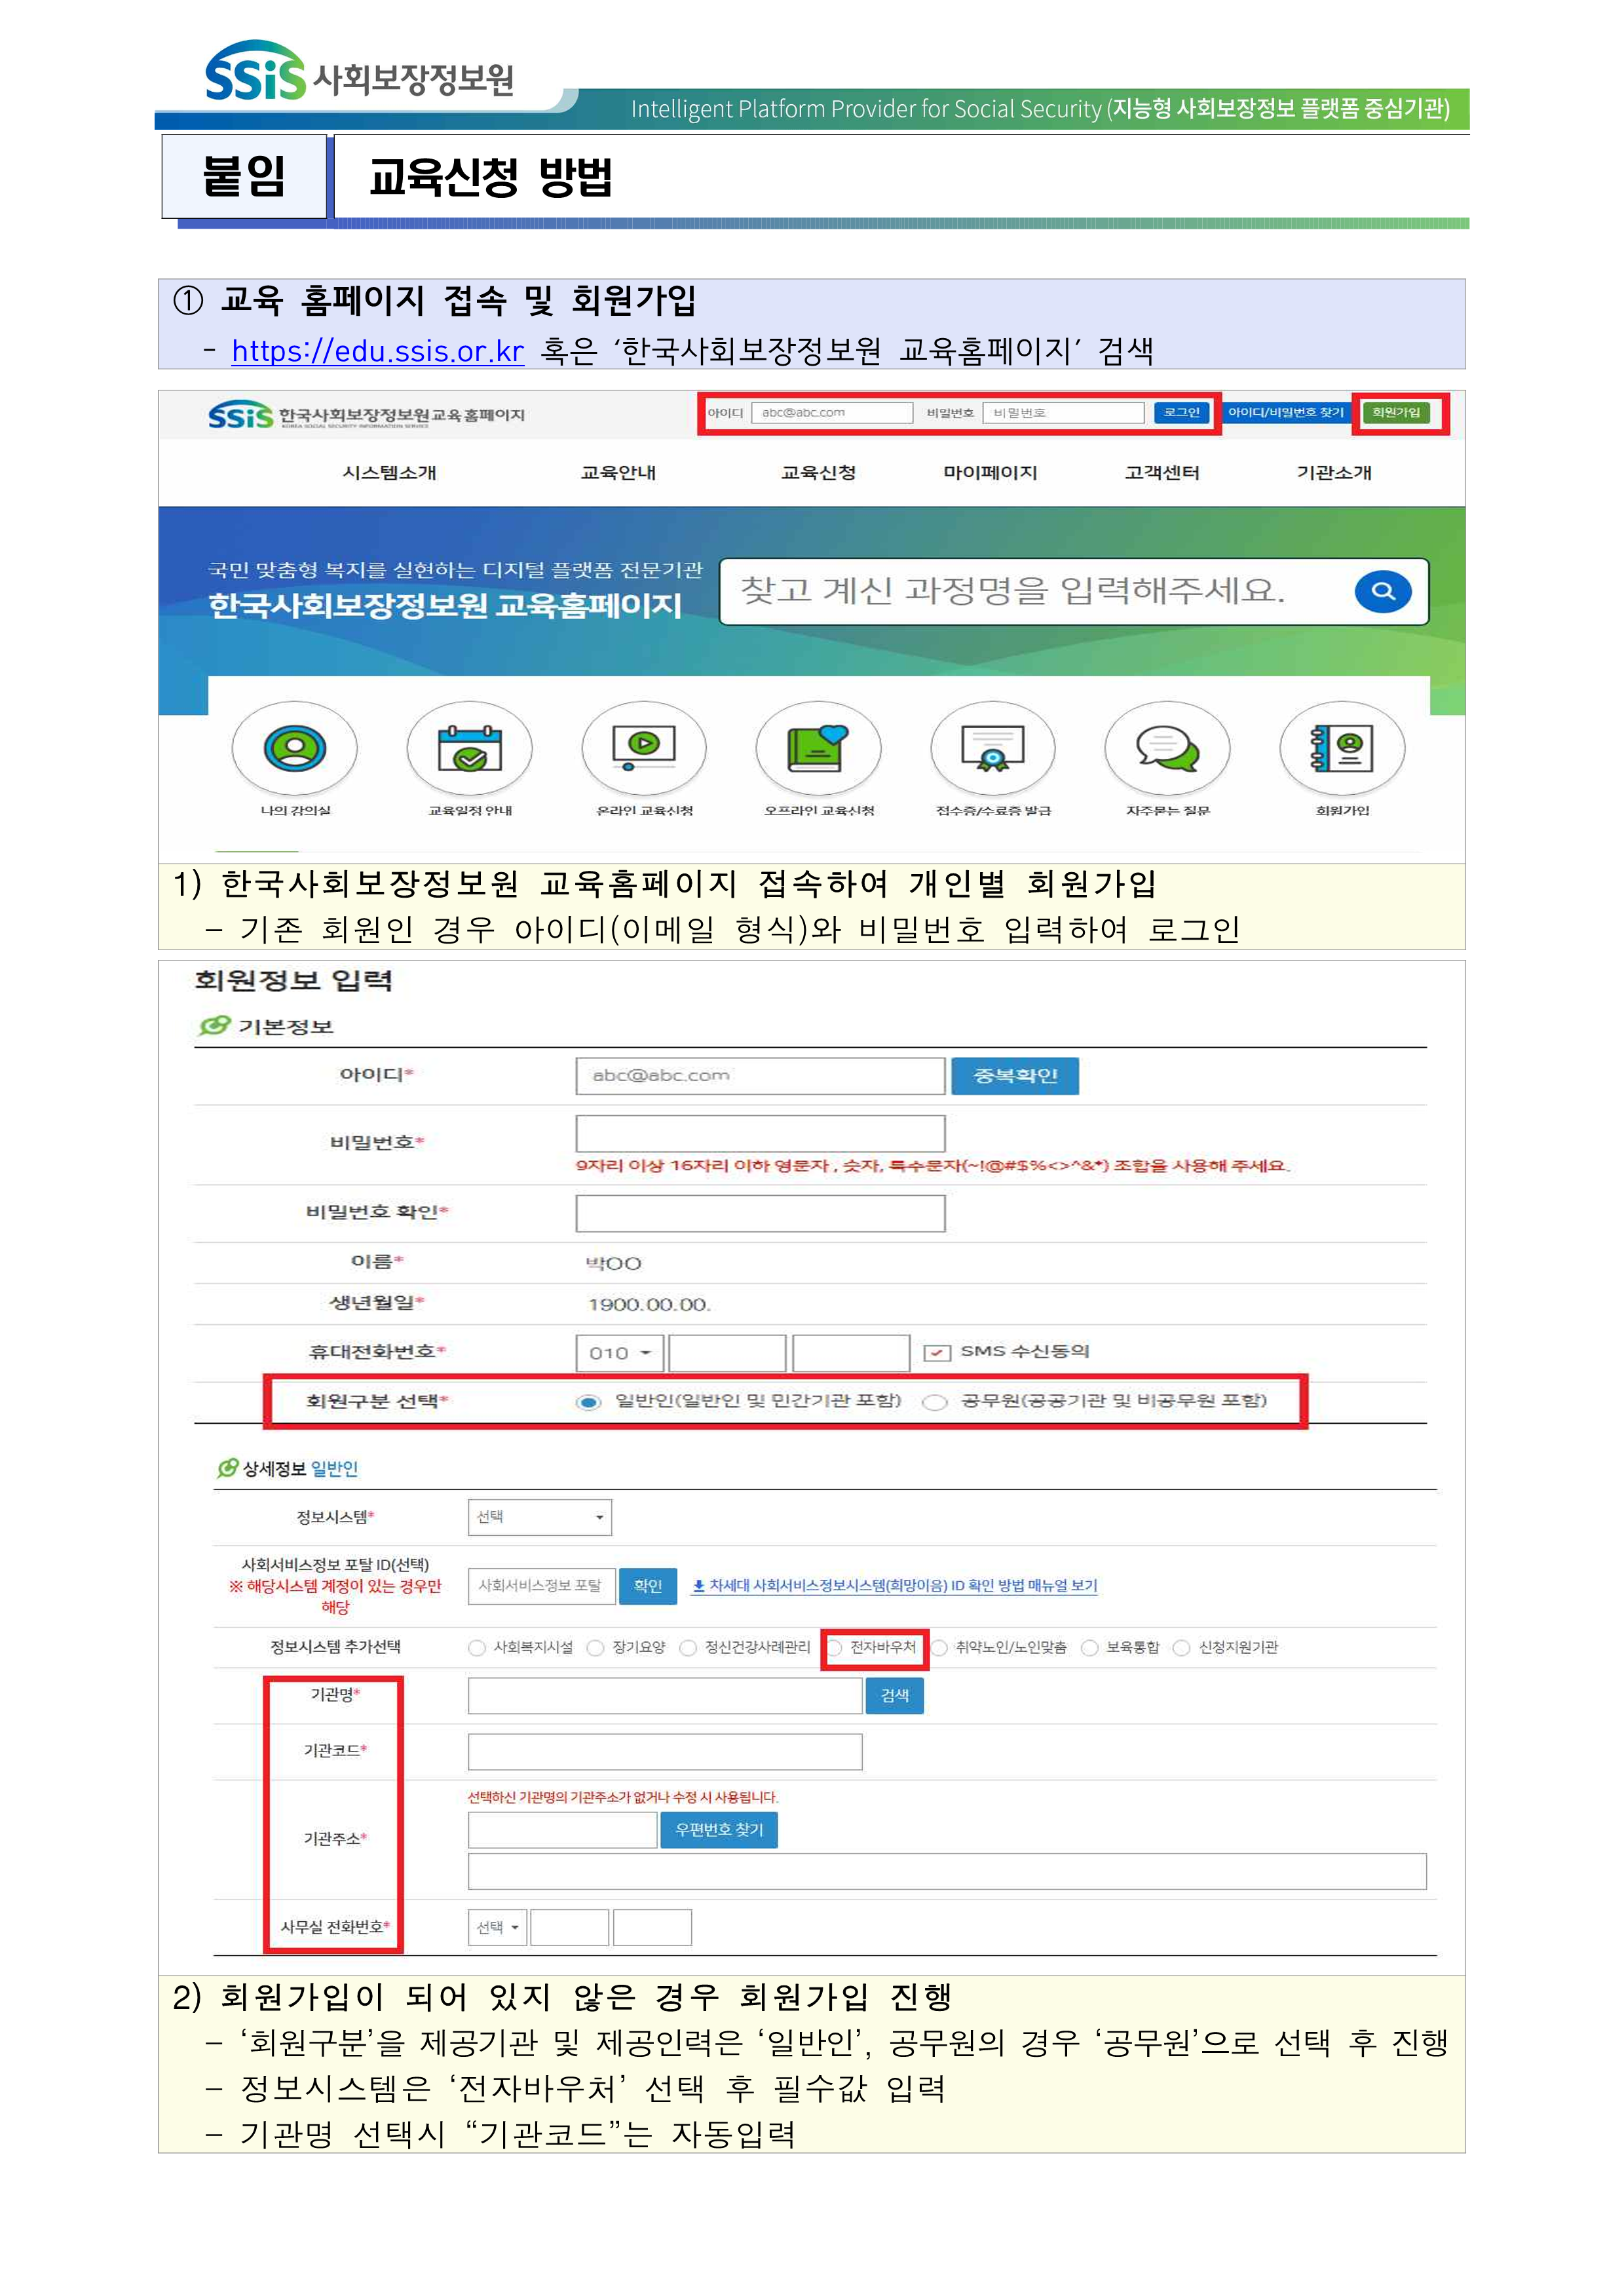Open the 나의 강의실 user icon
The height and width of the screenshot is (2296, 1624).
coord(294,748)
